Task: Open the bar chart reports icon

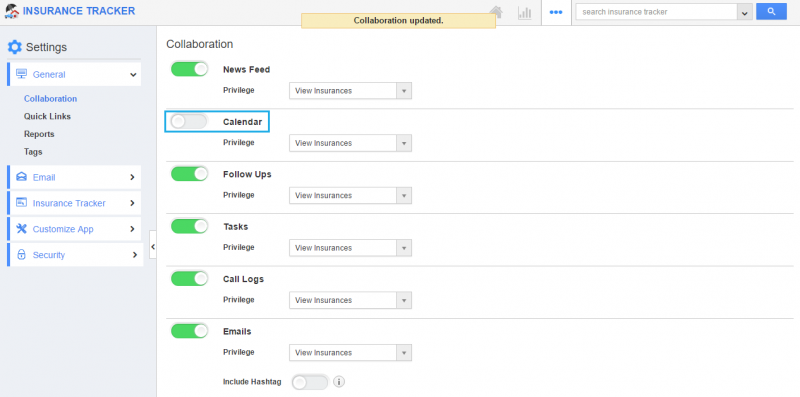Action: [x=524, y=13]
